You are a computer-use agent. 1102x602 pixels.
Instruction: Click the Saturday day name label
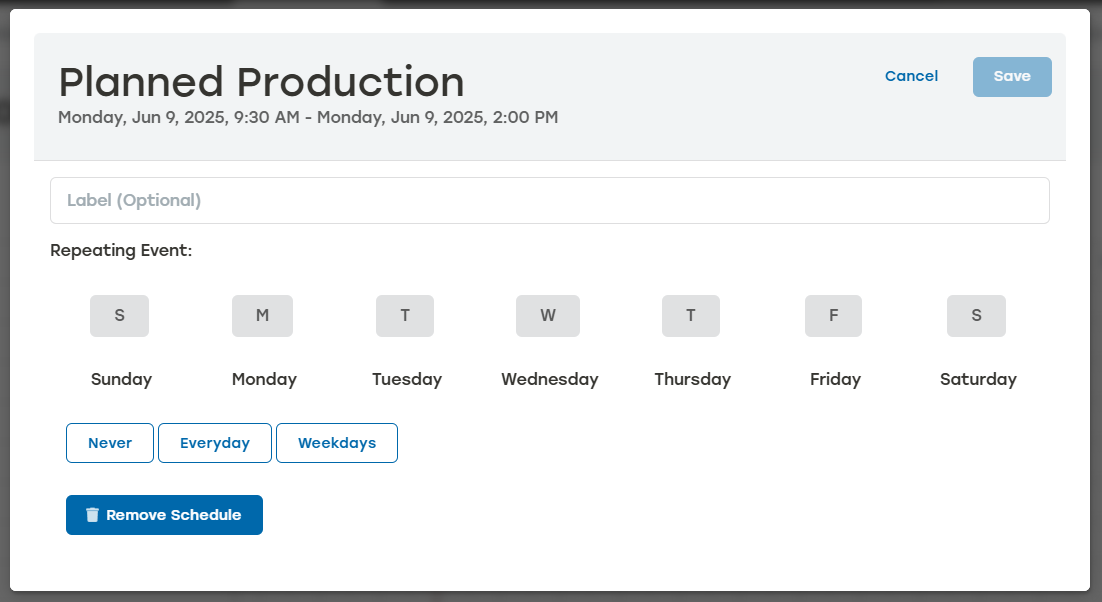pyautogui.click(x=977, y=379)
